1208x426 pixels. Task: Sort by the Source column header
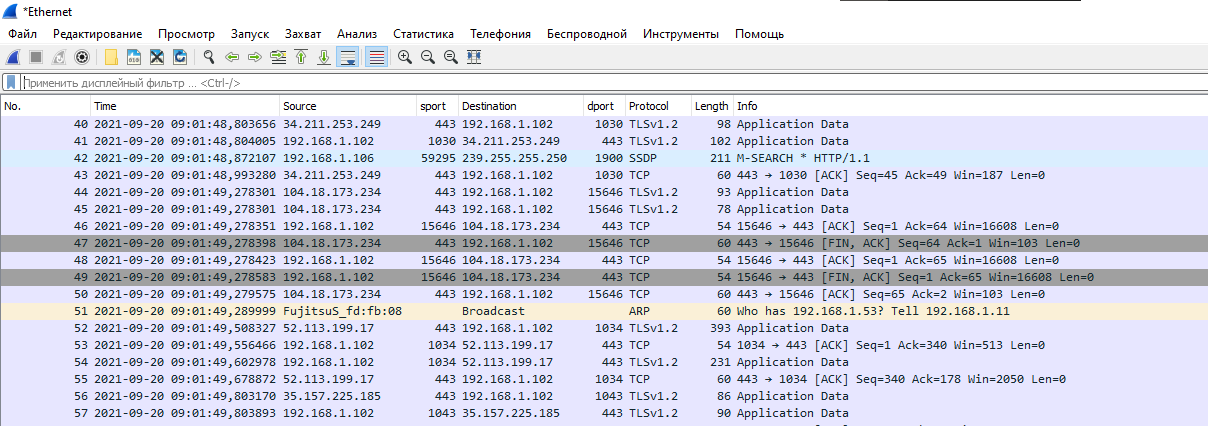[x=347, y=106]
